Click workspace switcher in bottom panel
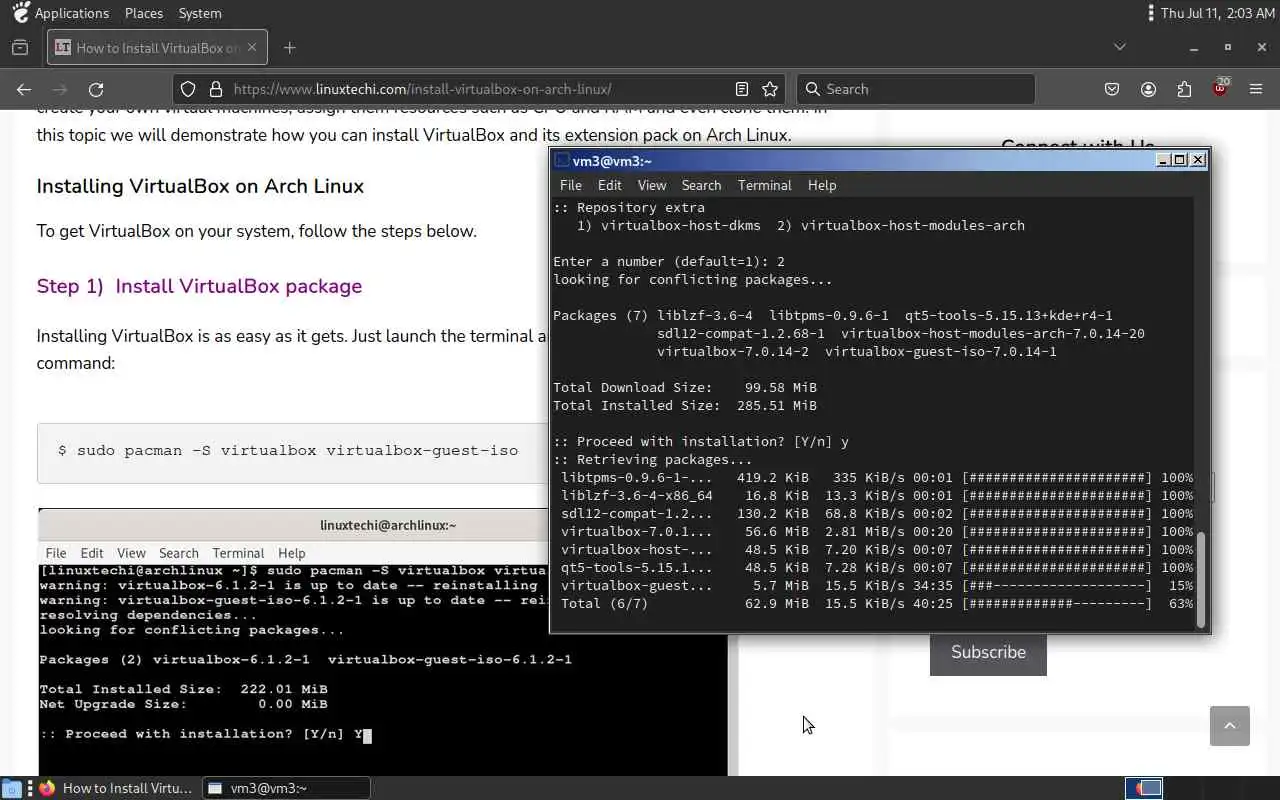The height and width of the screenshot is (800, 1280). pos(1144,788)
